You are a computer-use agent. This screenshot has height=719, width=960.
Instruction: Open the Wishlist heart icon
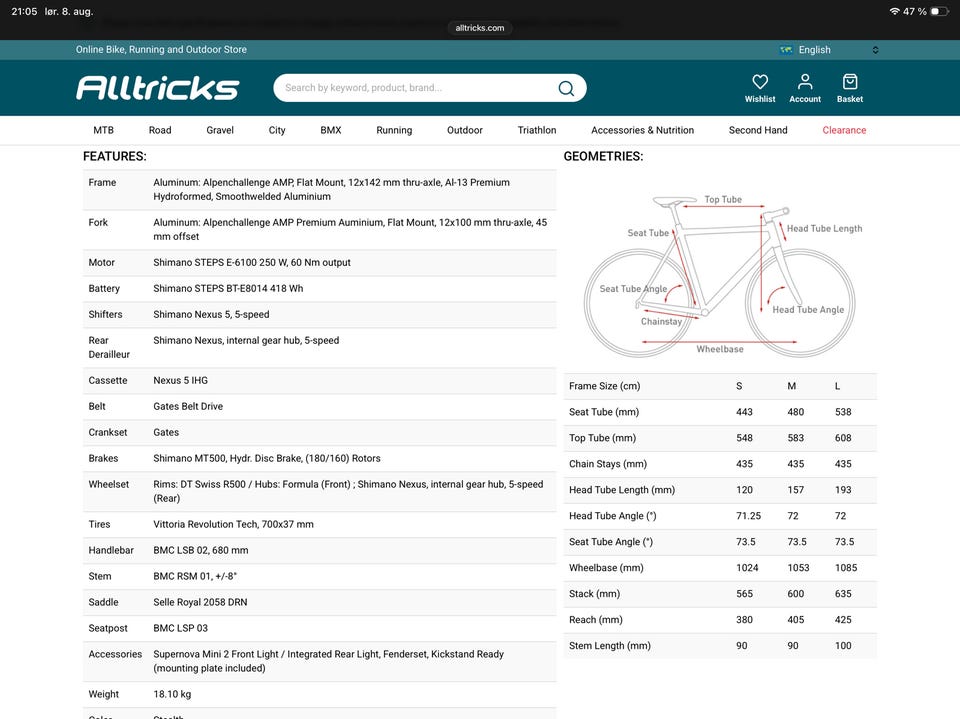760,82
